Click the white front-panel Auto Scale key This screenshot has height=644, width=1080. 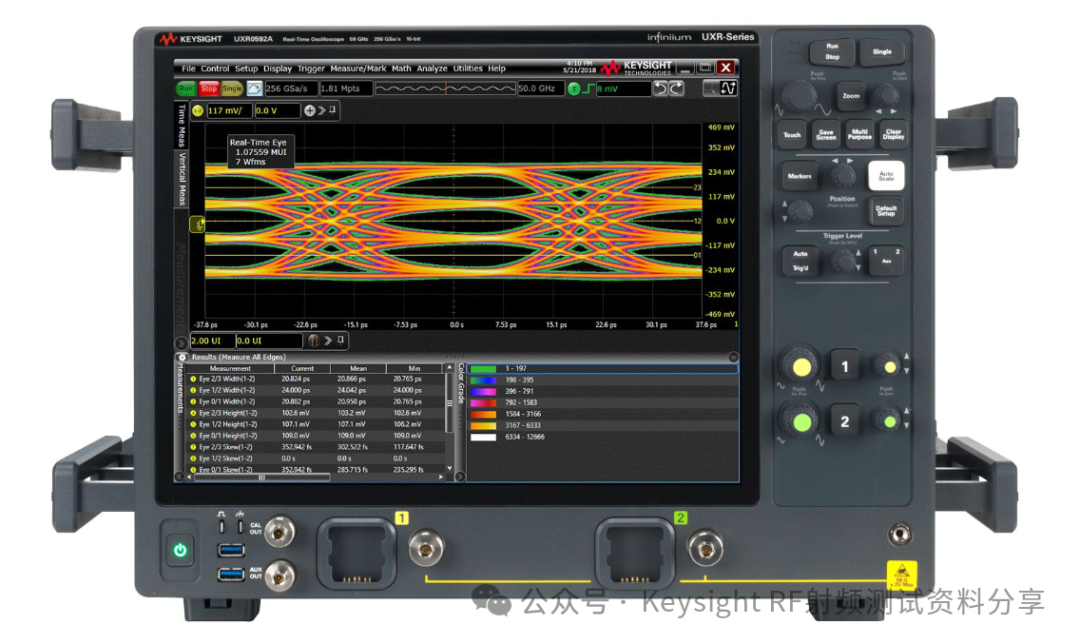[x=886, y=176]
